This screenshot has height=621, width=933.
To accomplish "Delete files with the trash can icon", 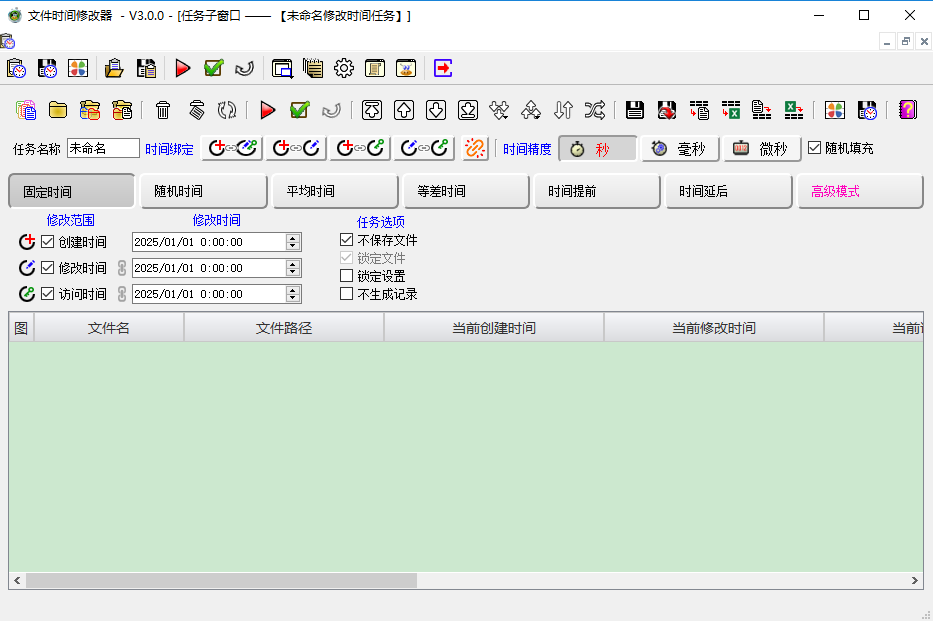I will (162, 110).
